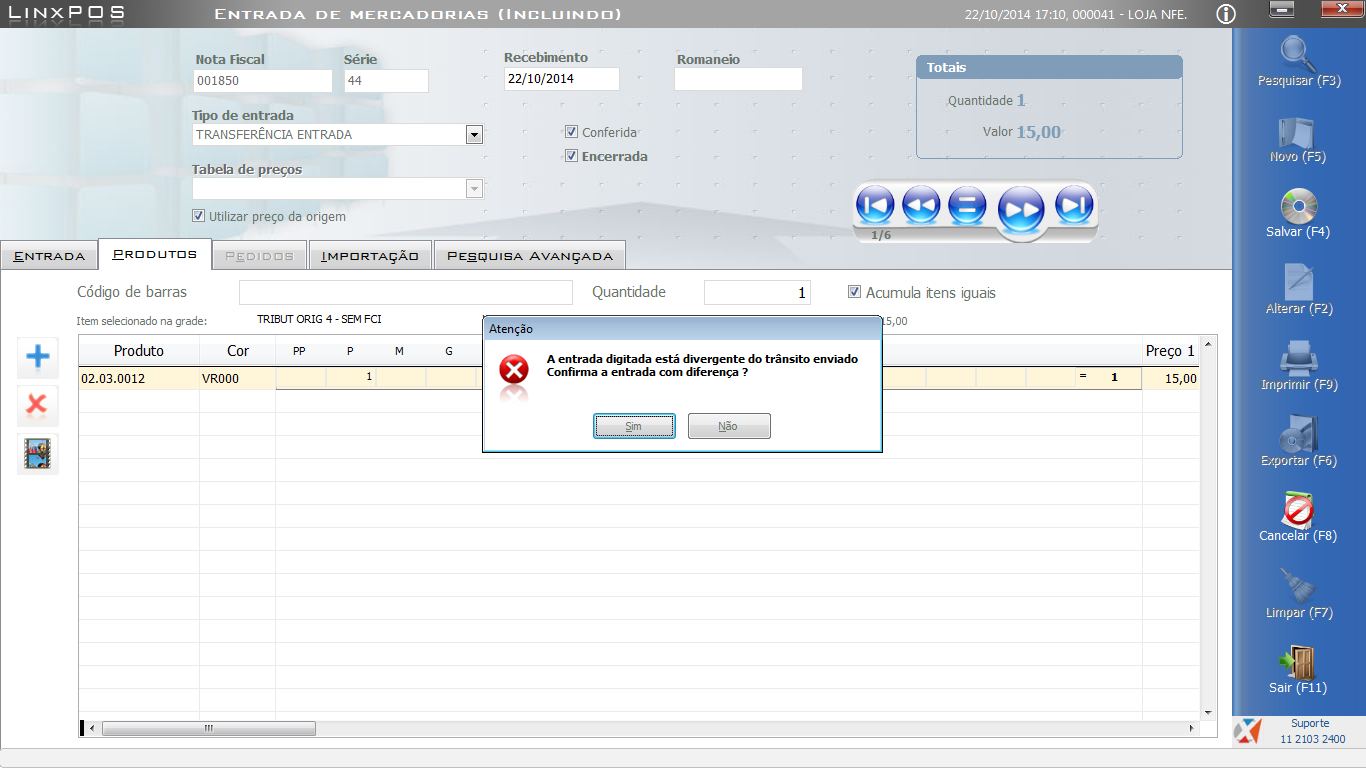Switch to the Pesquisa Avançada tab

pyautogui.click(x=530, y=256)
